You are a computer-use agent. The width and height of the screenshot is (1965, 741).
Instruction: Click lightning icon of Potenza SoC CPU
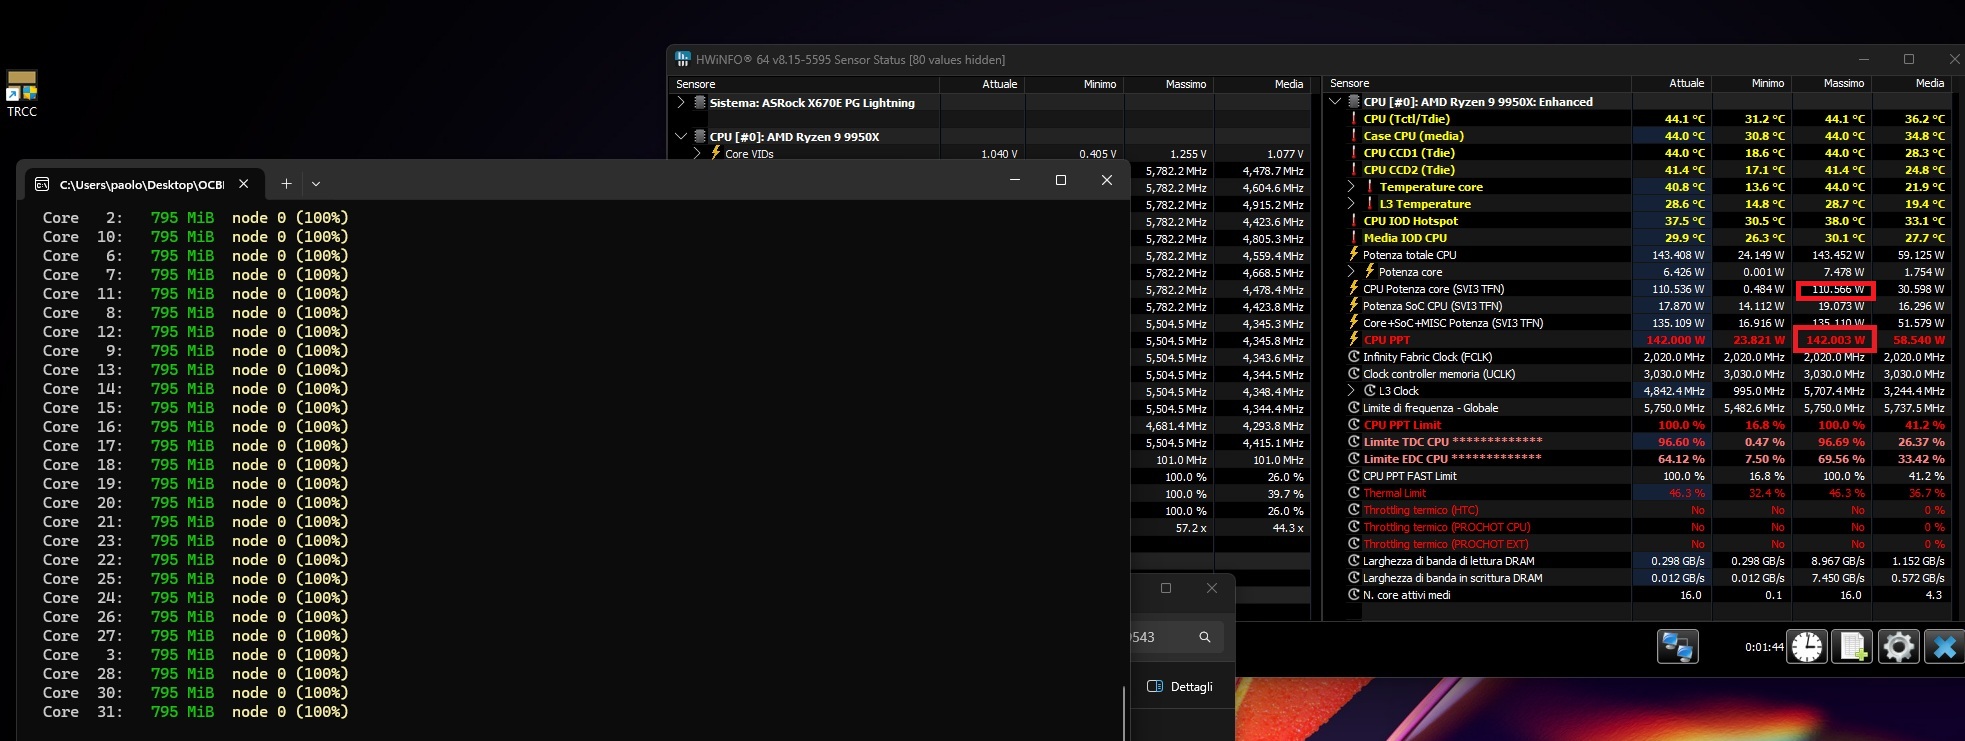pos(1354,306)
